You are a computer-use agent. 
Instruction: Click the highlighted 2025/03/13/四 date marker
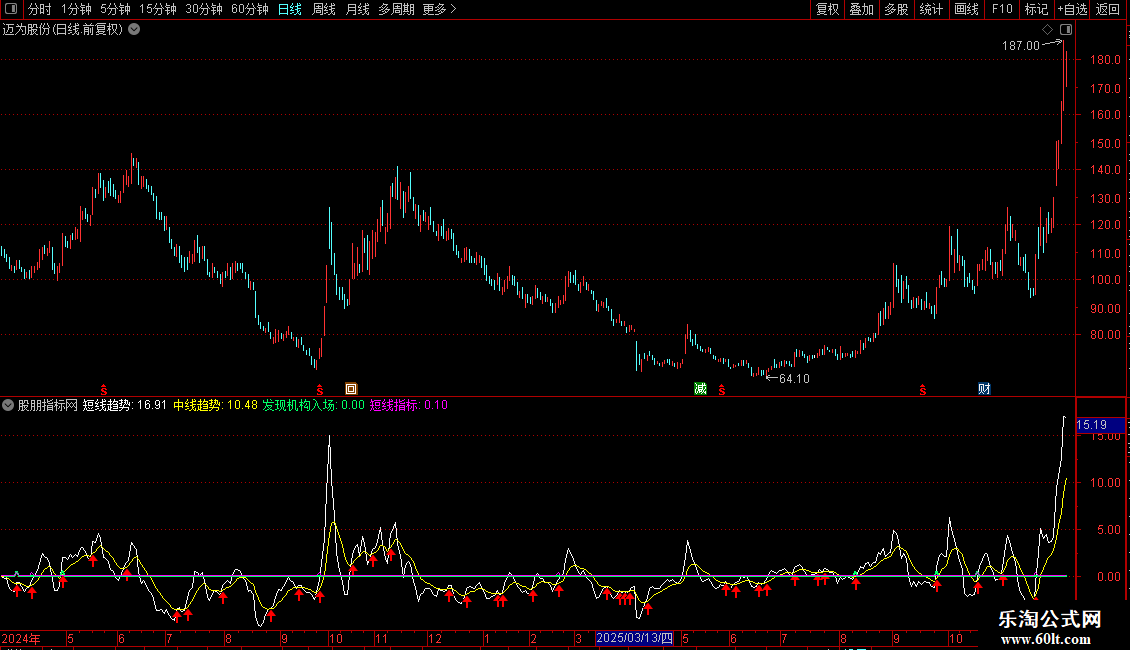634,638
